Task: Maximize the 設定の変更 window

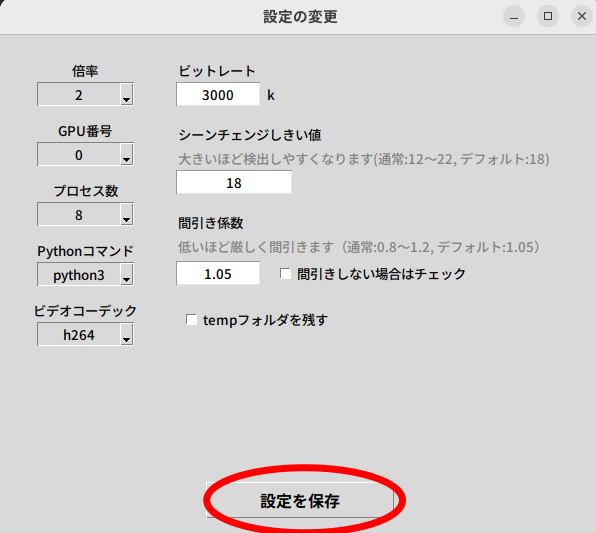Action: coord(548,16)
